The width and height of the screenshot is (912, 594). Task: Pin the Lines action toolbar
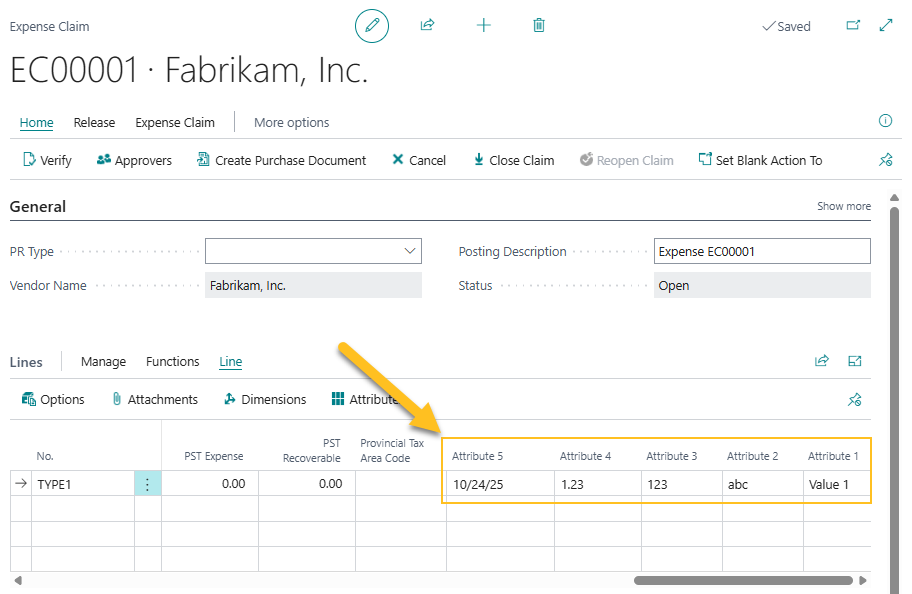tap(855, 398)
